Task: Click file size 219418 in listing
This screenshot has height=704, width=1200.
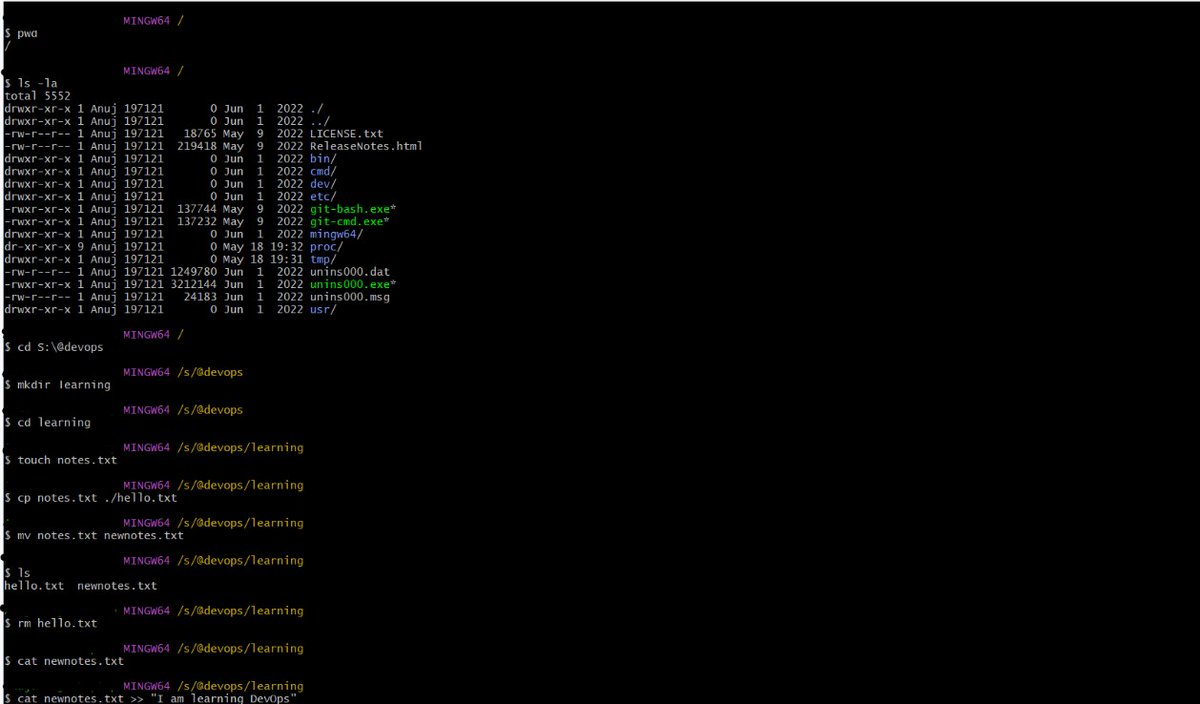Action: (198, 146)
